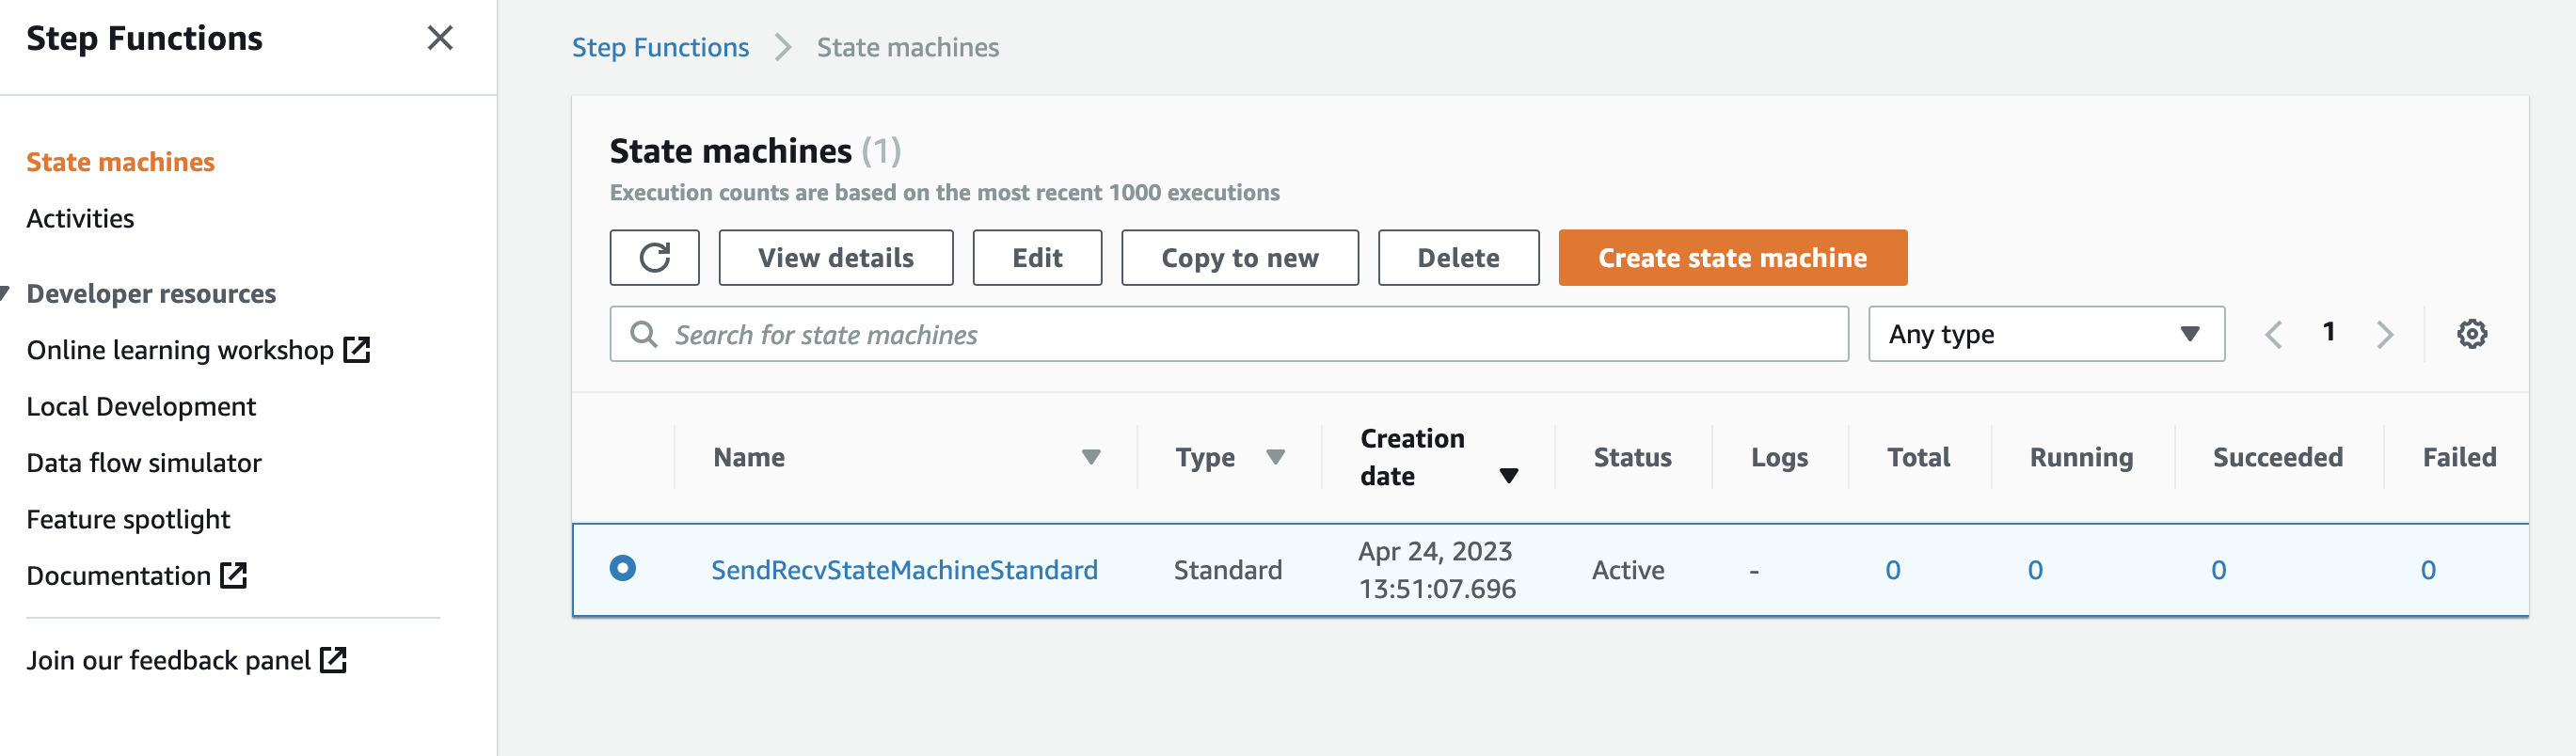
Task: Click the Active status cell
Action: pos(1628,570)
